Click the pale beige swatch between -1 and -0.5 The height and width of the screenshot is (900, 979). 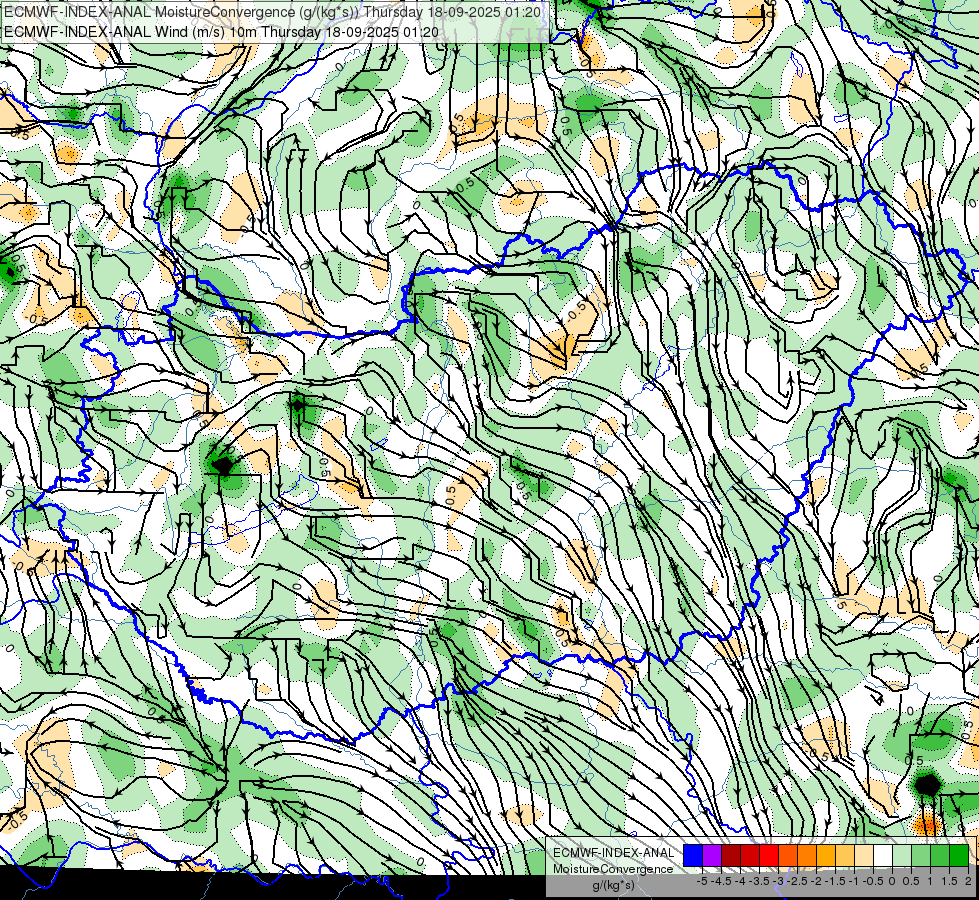[x=864, y=856]
